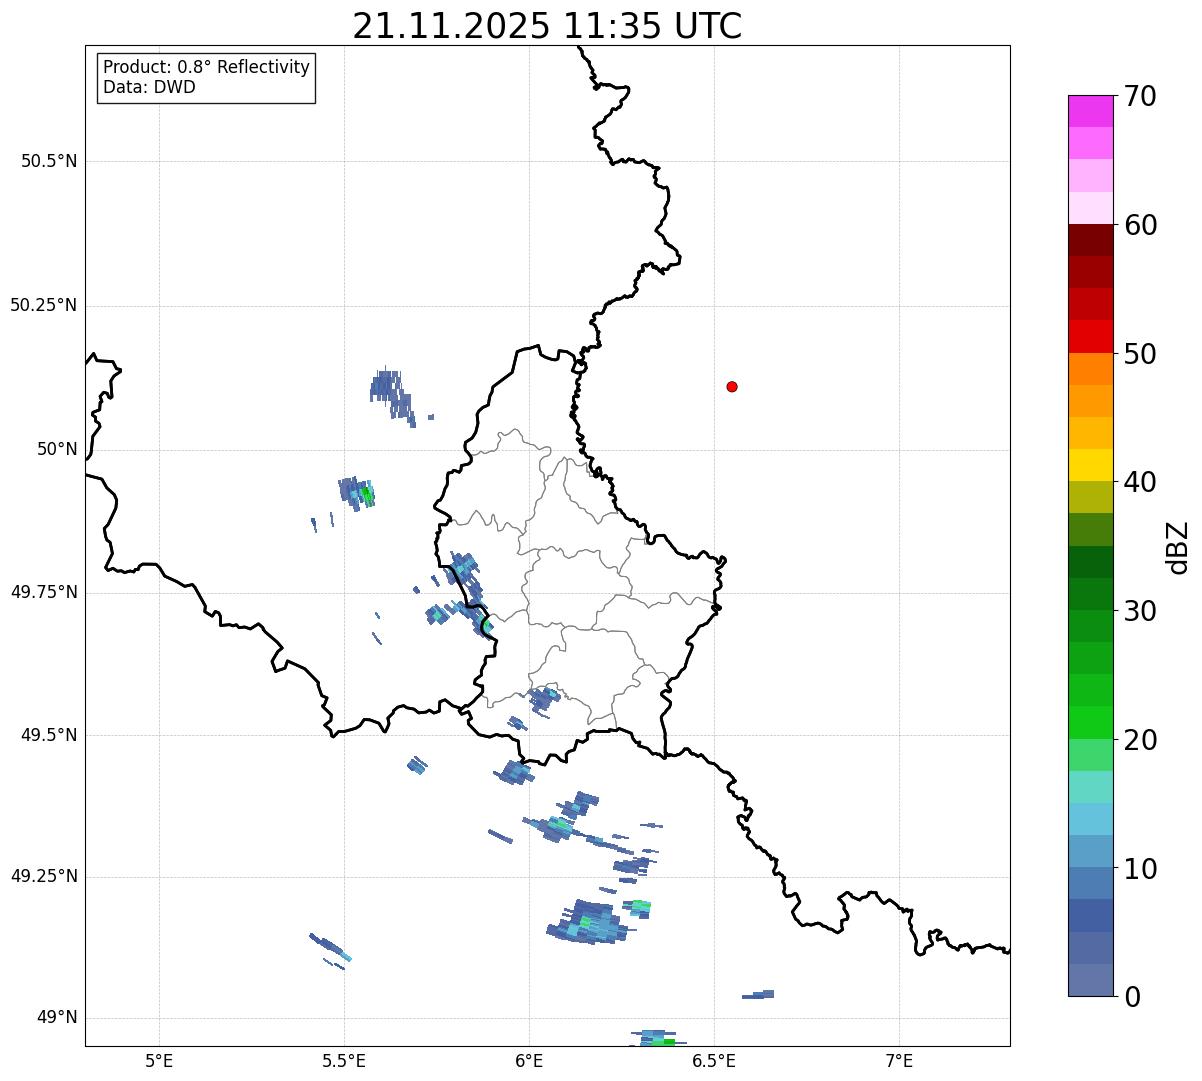The image size is (1202, 1081).
Task: Click the 5°E longitude label
Action: (159, 1060)
